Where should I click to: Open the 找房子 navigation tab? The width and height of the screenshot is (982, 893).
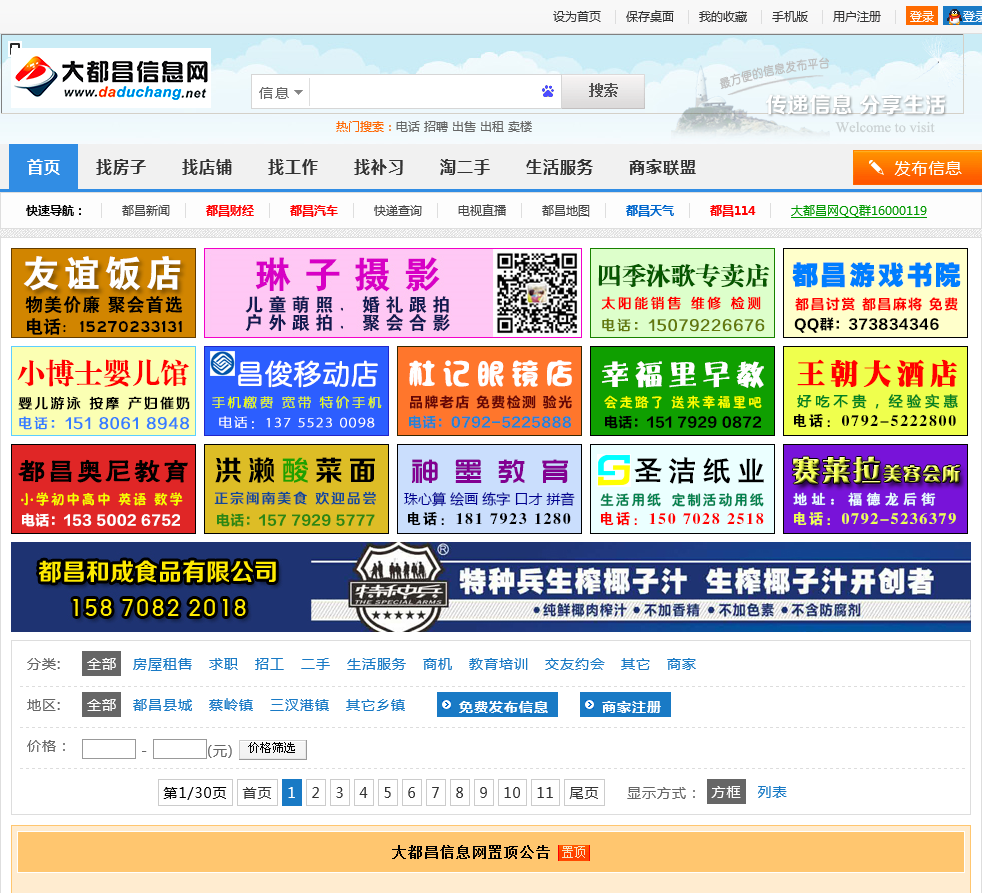(121, 167)
